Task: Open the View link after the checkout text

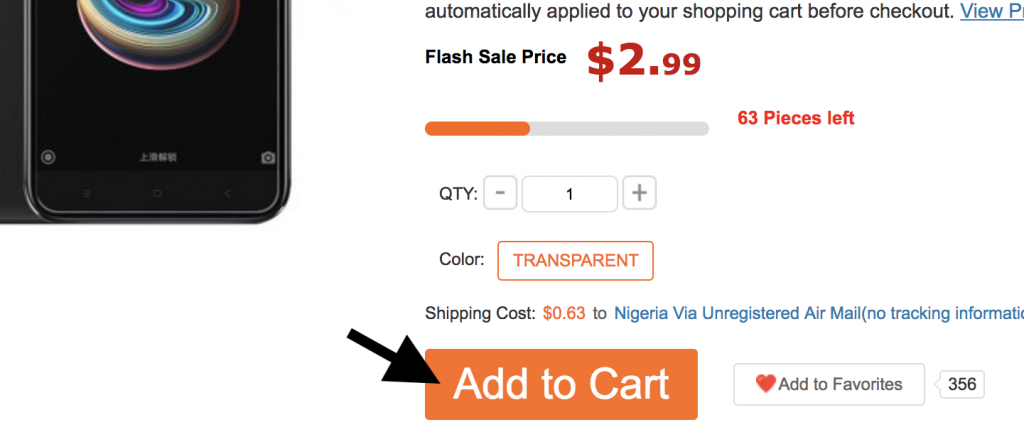Action: point(991,11)
